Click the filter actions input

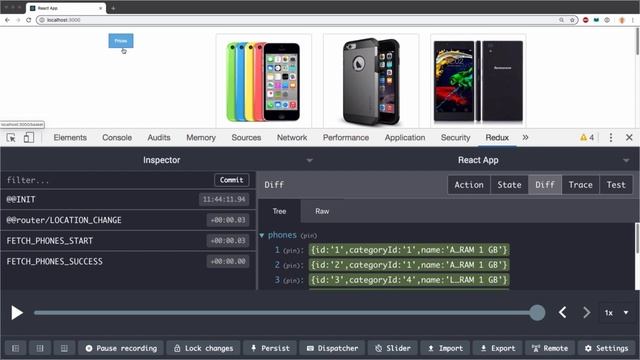click(x=108, y=180)
